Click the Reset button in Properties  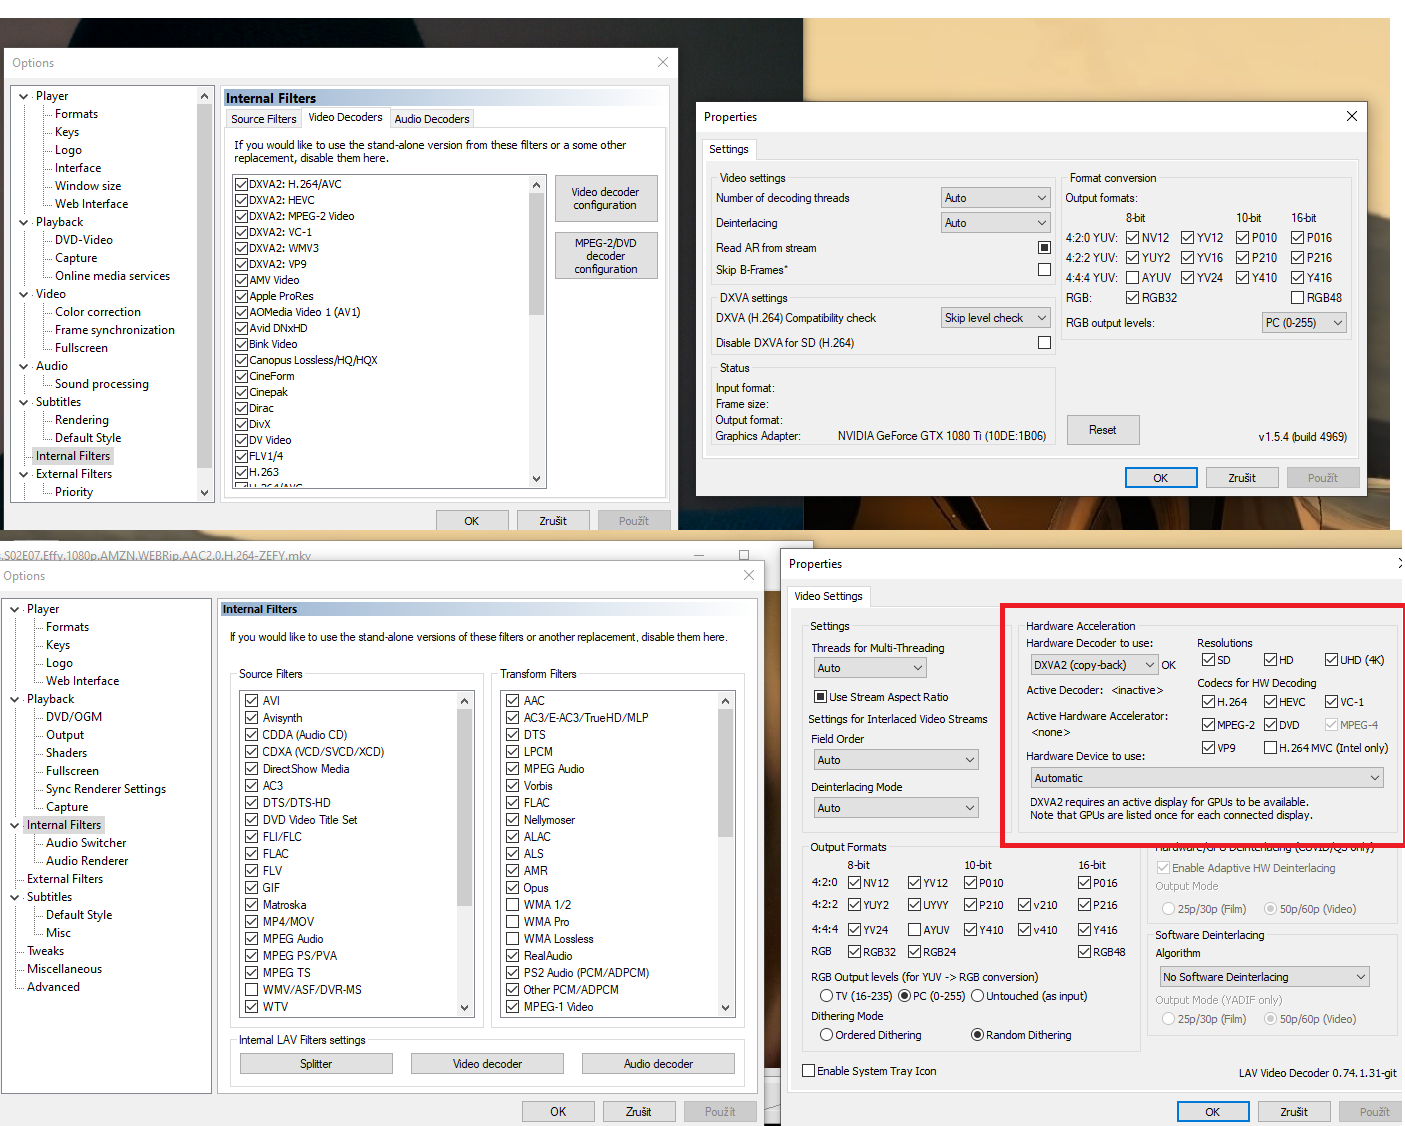coord(1102,430)
